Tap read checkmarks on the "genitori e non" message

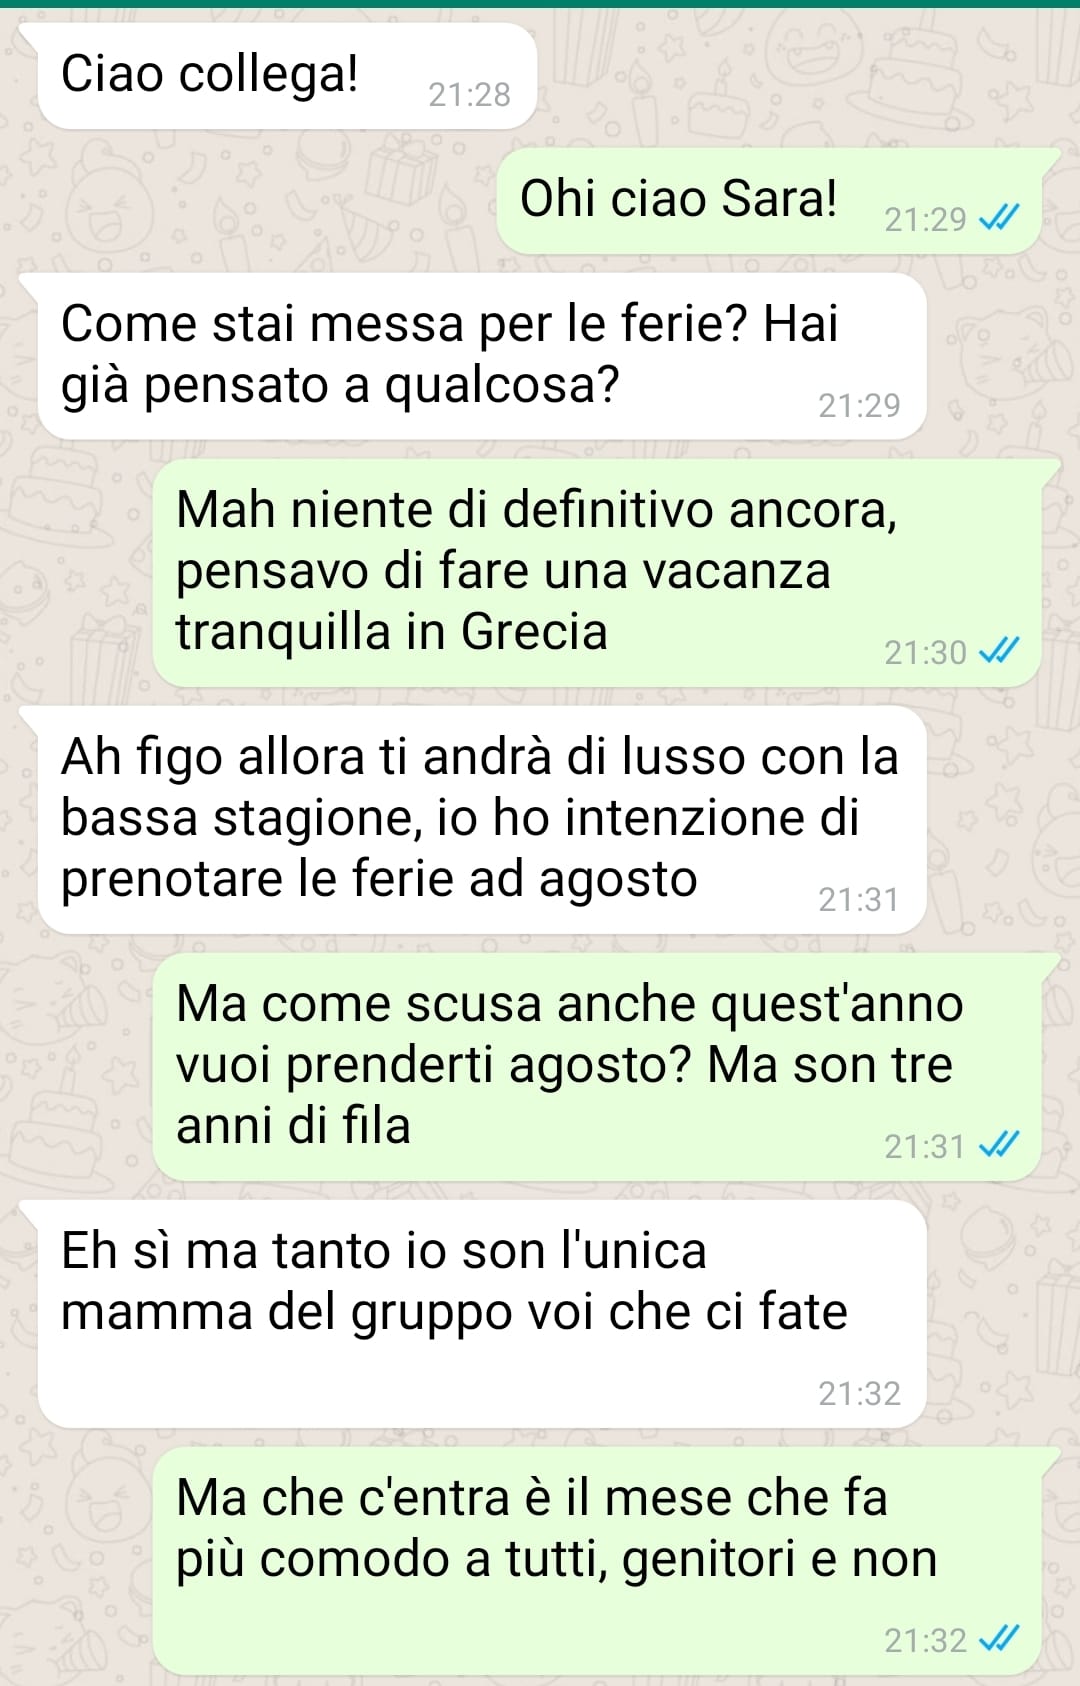998,1638
